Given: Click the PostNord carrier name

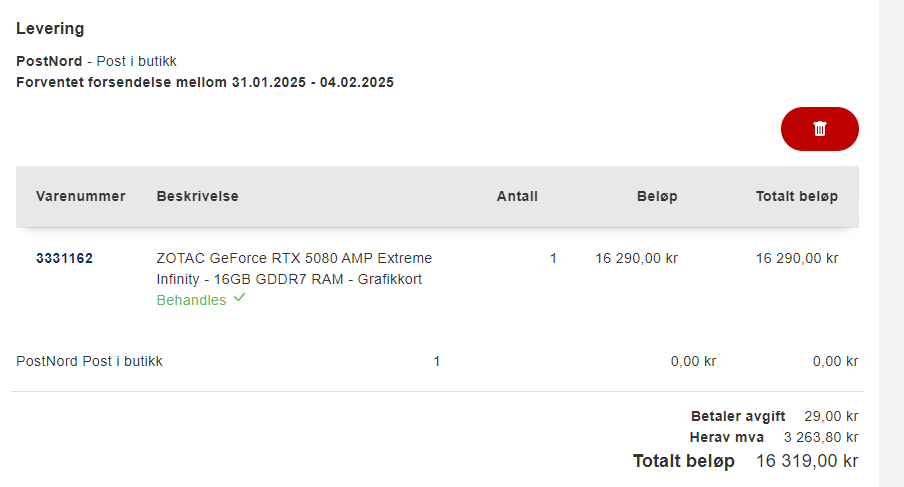Looking at the screenshot, I should 49,61.
